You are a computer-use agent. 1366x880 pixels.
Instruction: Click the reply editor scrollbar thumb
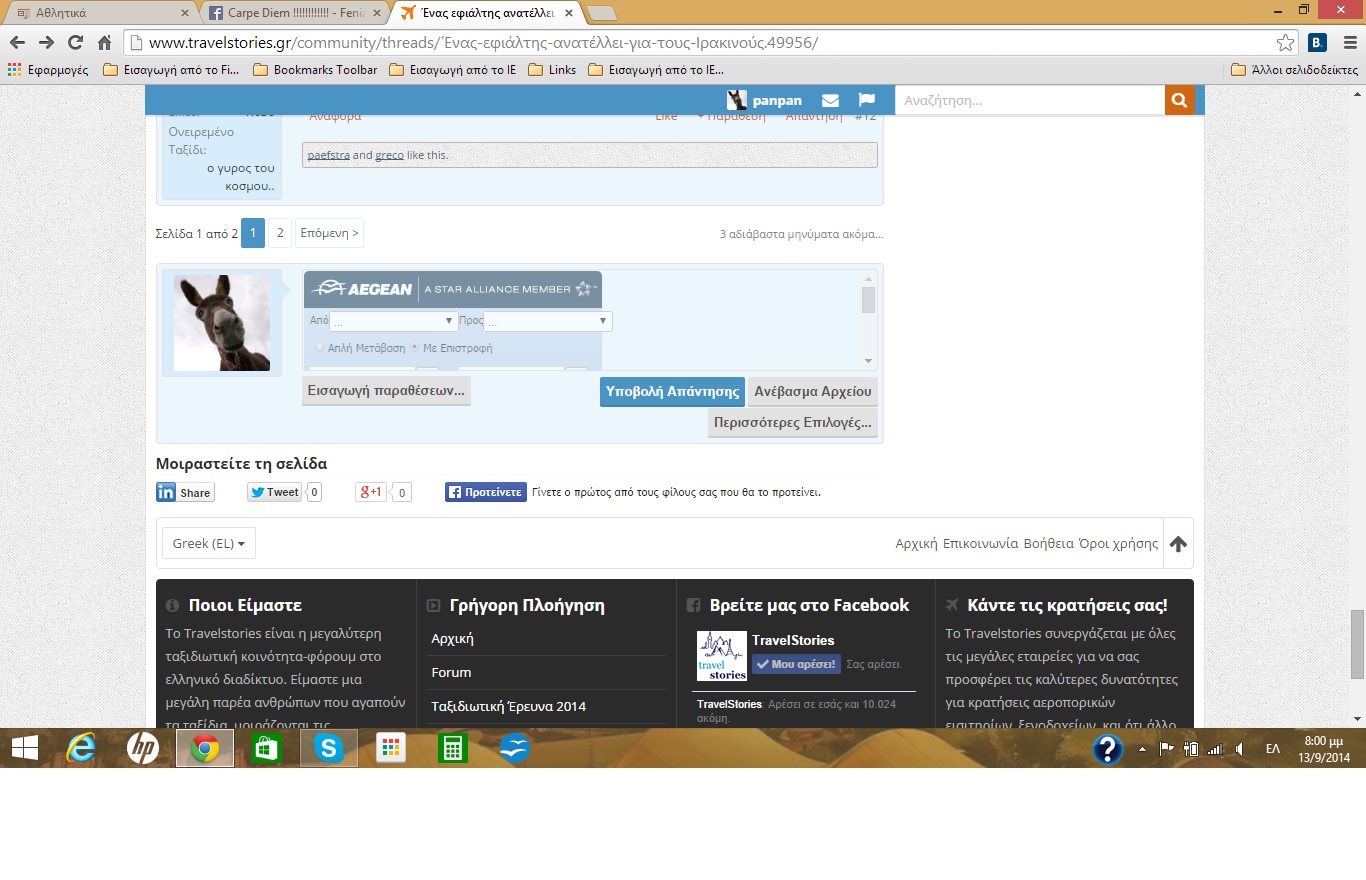pyautogui.click(x=868, y=300)
